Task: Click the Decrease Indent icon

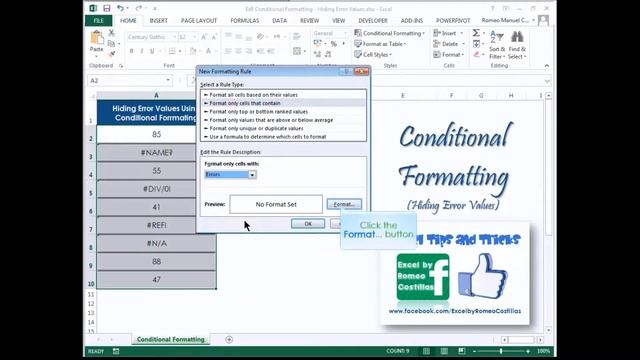Action: pos(260,51)
